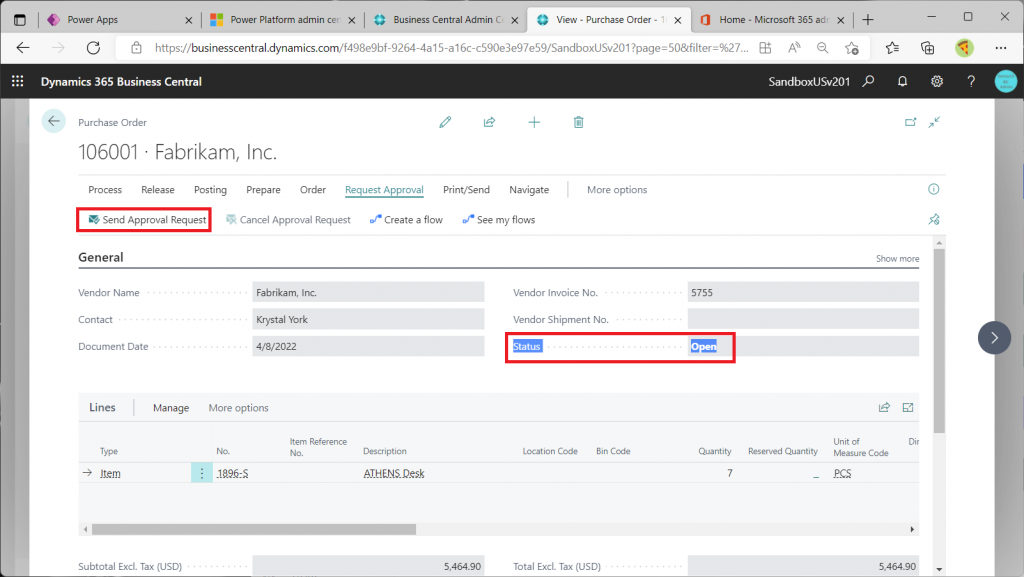Click the share icon above the order title

tap(489, 122)
